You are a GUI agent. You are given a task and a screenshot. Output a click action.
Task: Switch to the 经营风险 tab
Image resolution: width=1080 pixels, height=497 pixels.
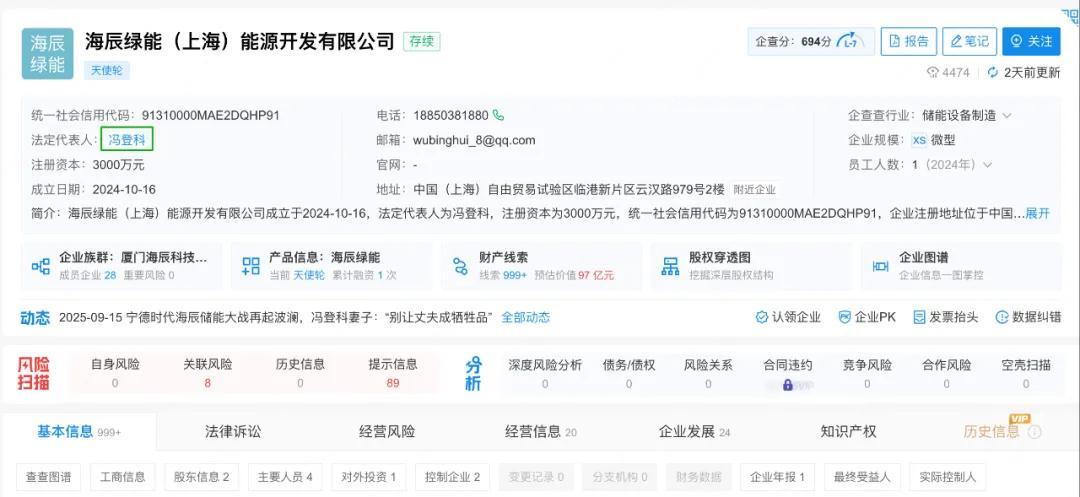coord(387,432)
